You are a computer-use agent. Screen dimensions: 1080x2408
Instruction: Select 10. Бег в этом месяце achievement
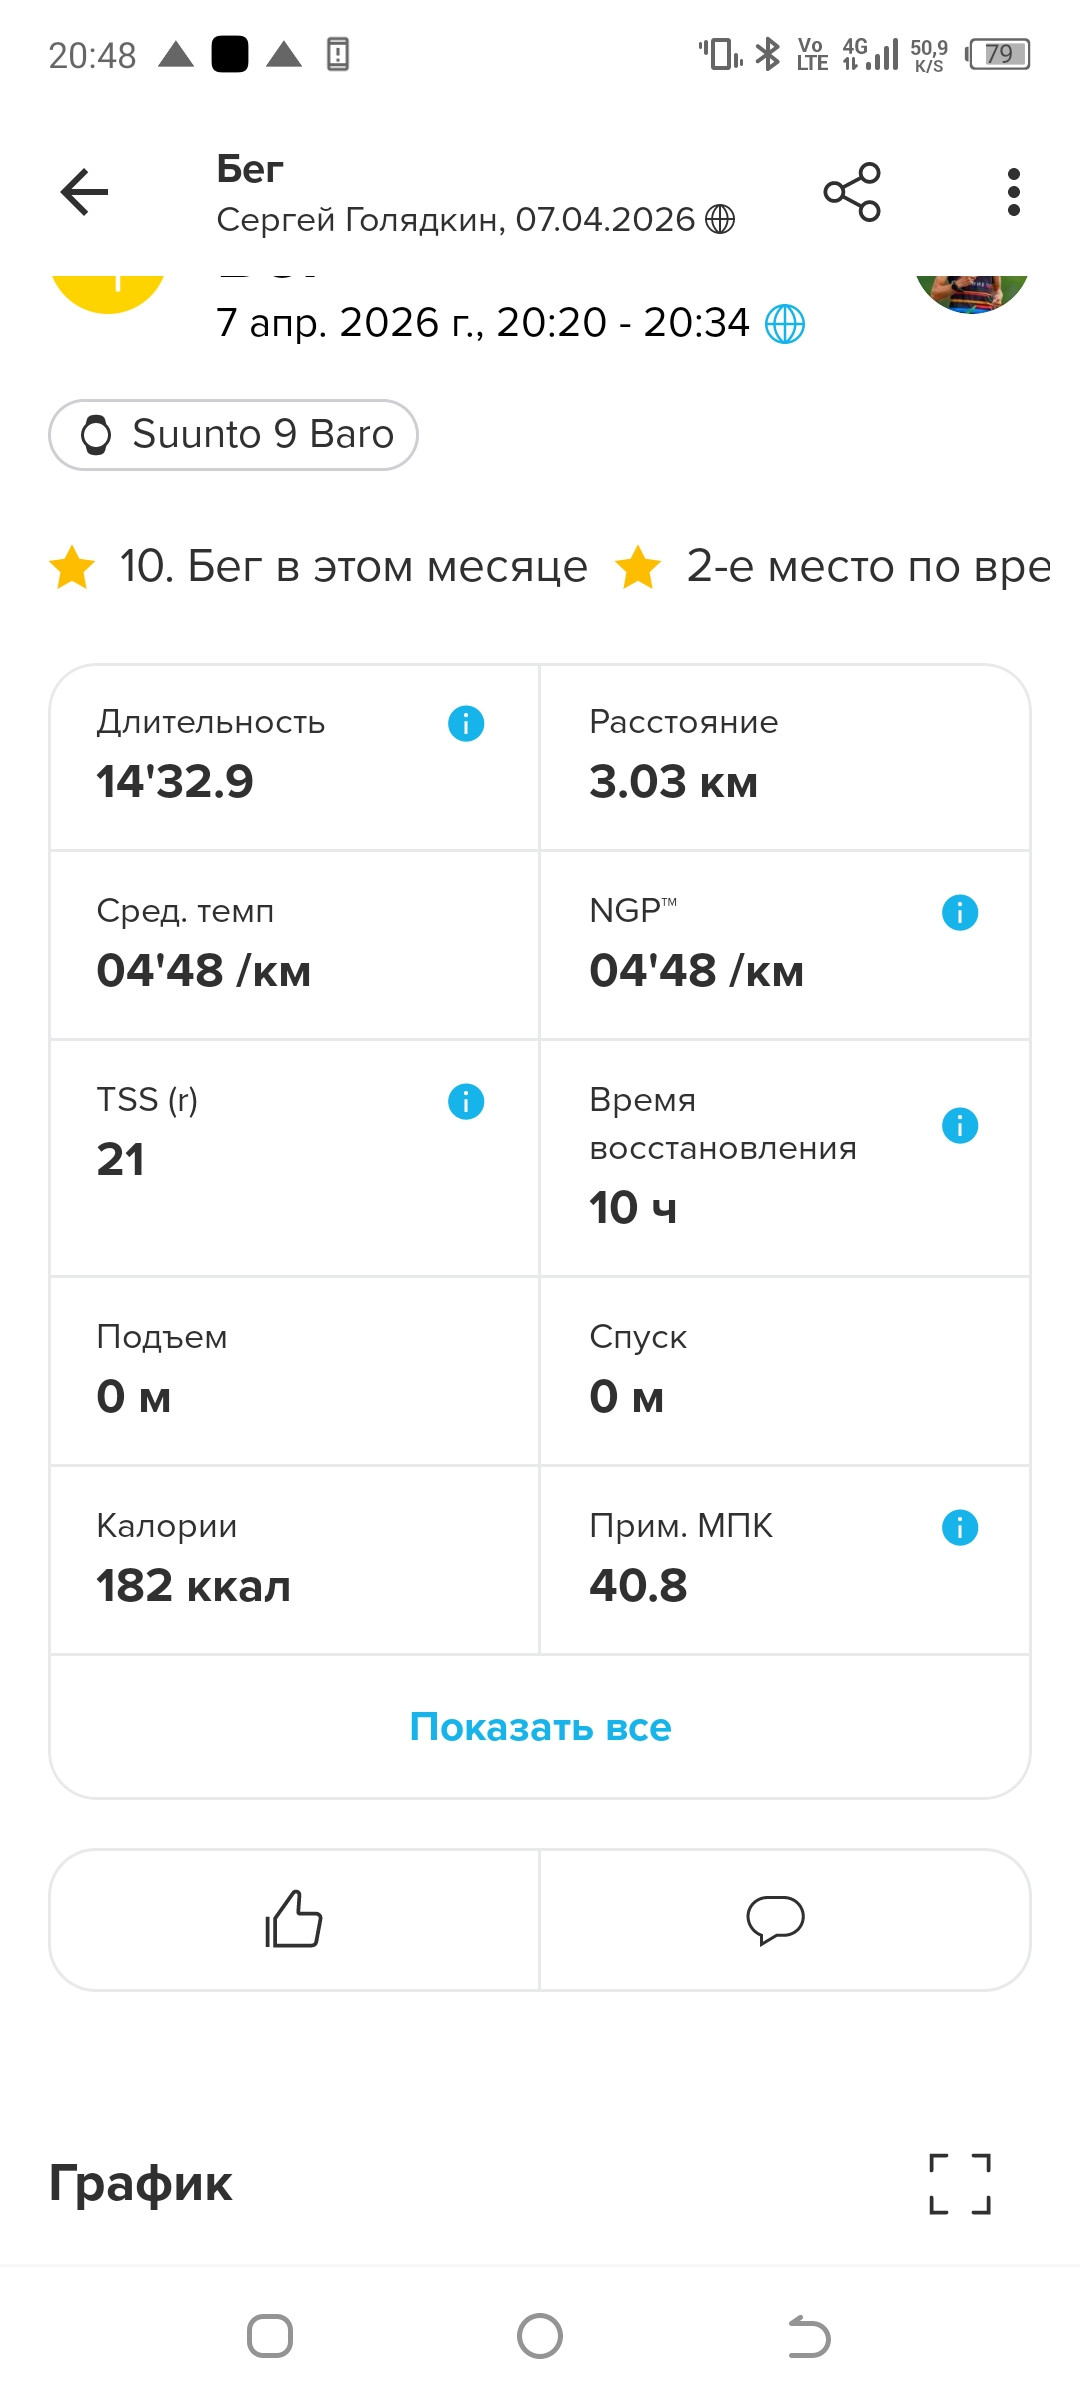click(319, 567)
